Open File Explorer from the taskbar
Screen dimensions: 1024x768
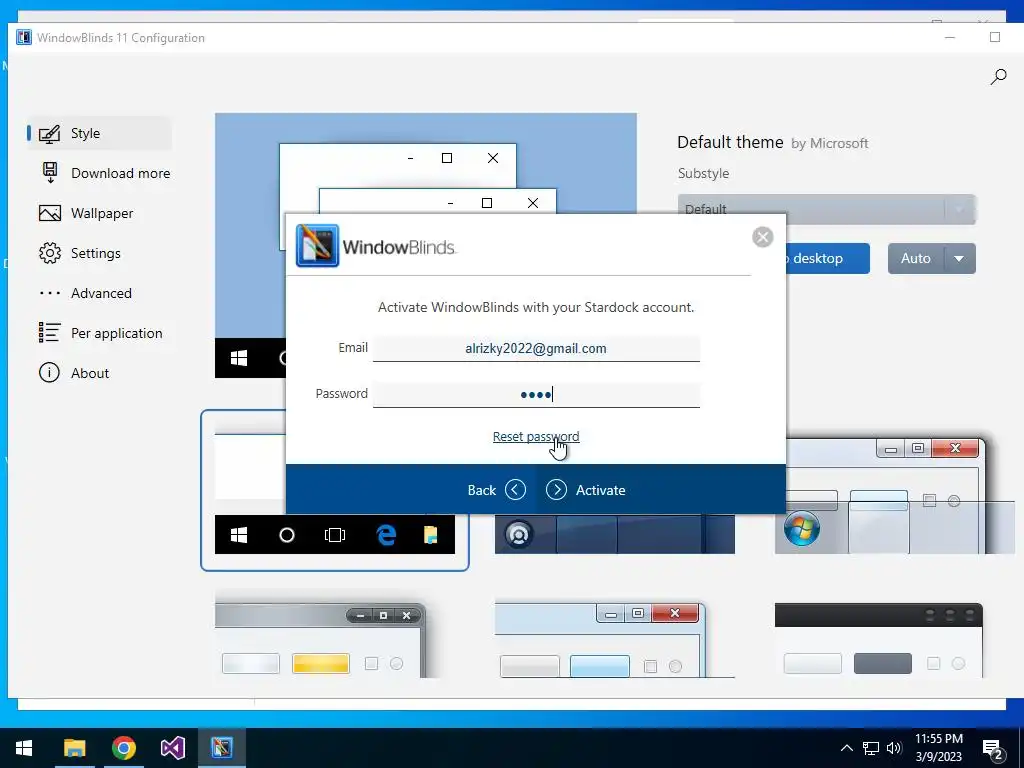pyautogui.click(x=74, y=748)
